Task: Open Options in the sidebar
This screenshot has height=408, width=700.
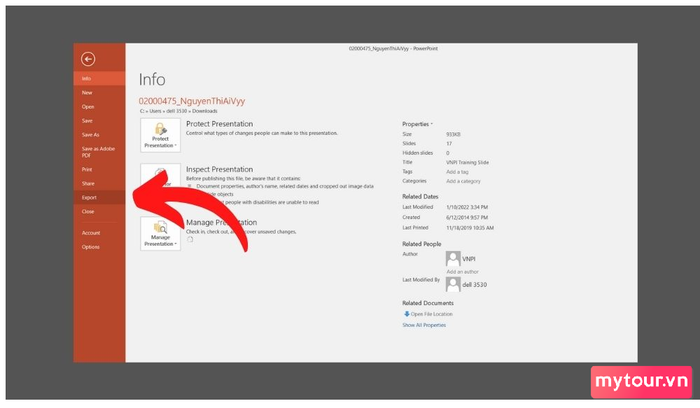Action: tap(99, 247)
